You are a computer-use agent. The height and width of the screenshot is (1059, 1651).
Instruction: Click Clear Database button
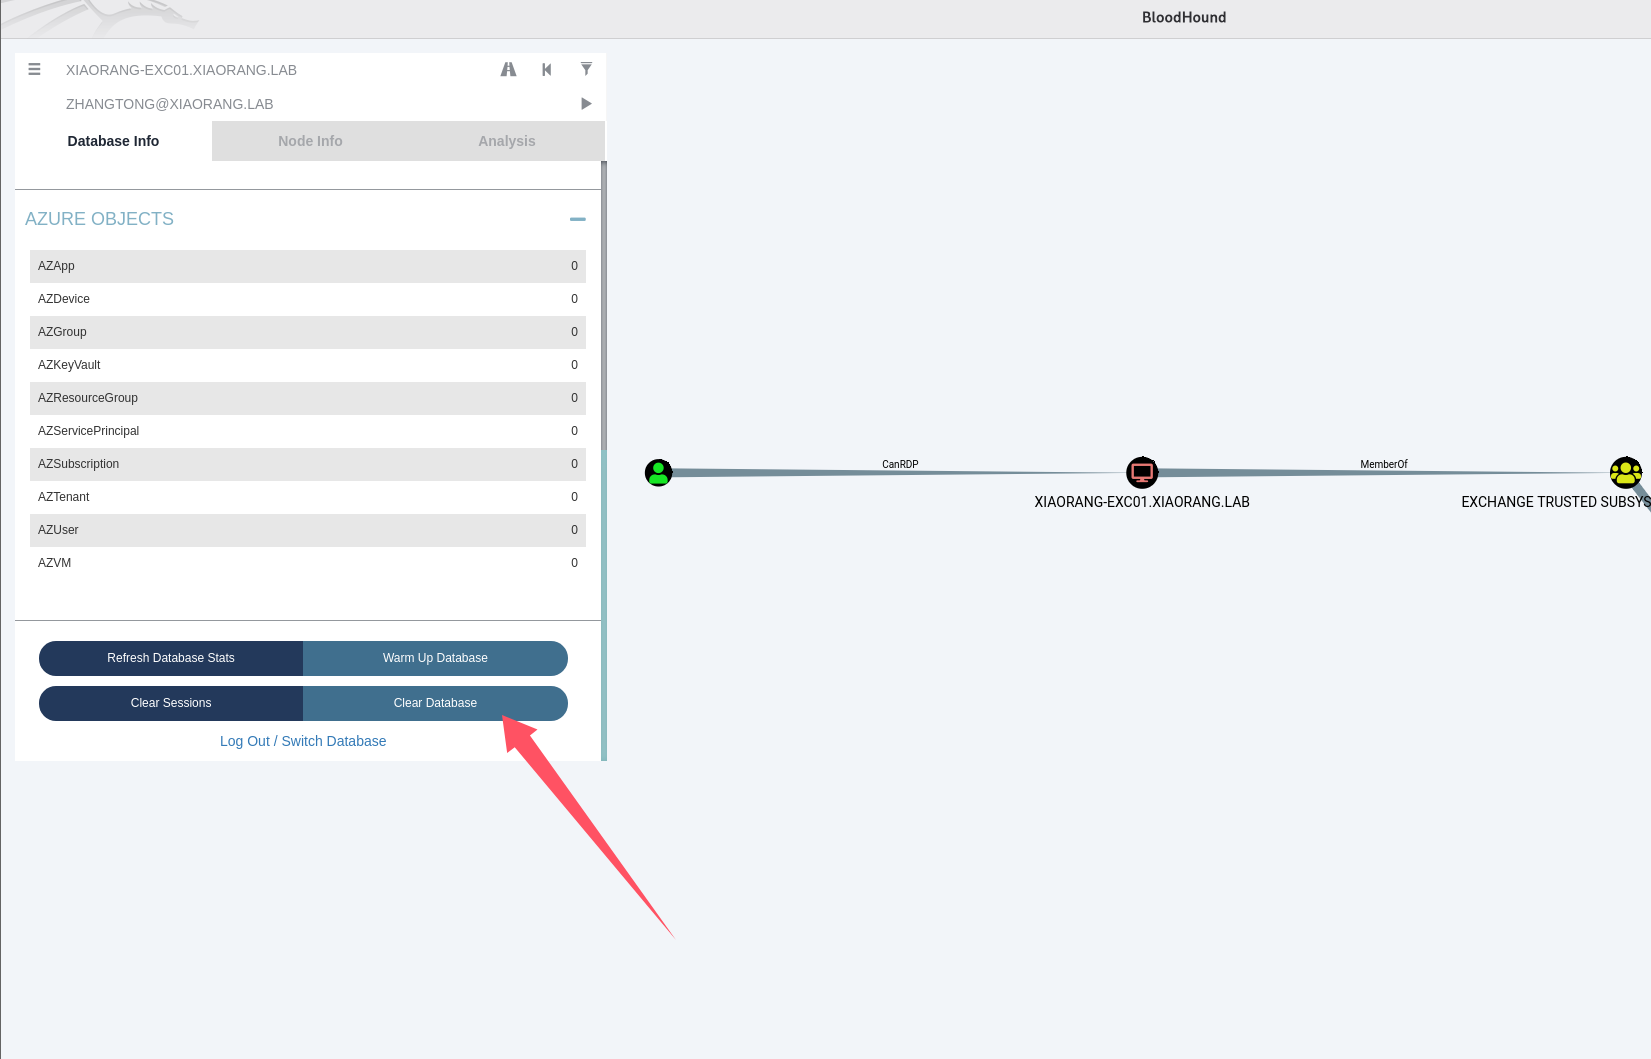click(x=435, y=703)
